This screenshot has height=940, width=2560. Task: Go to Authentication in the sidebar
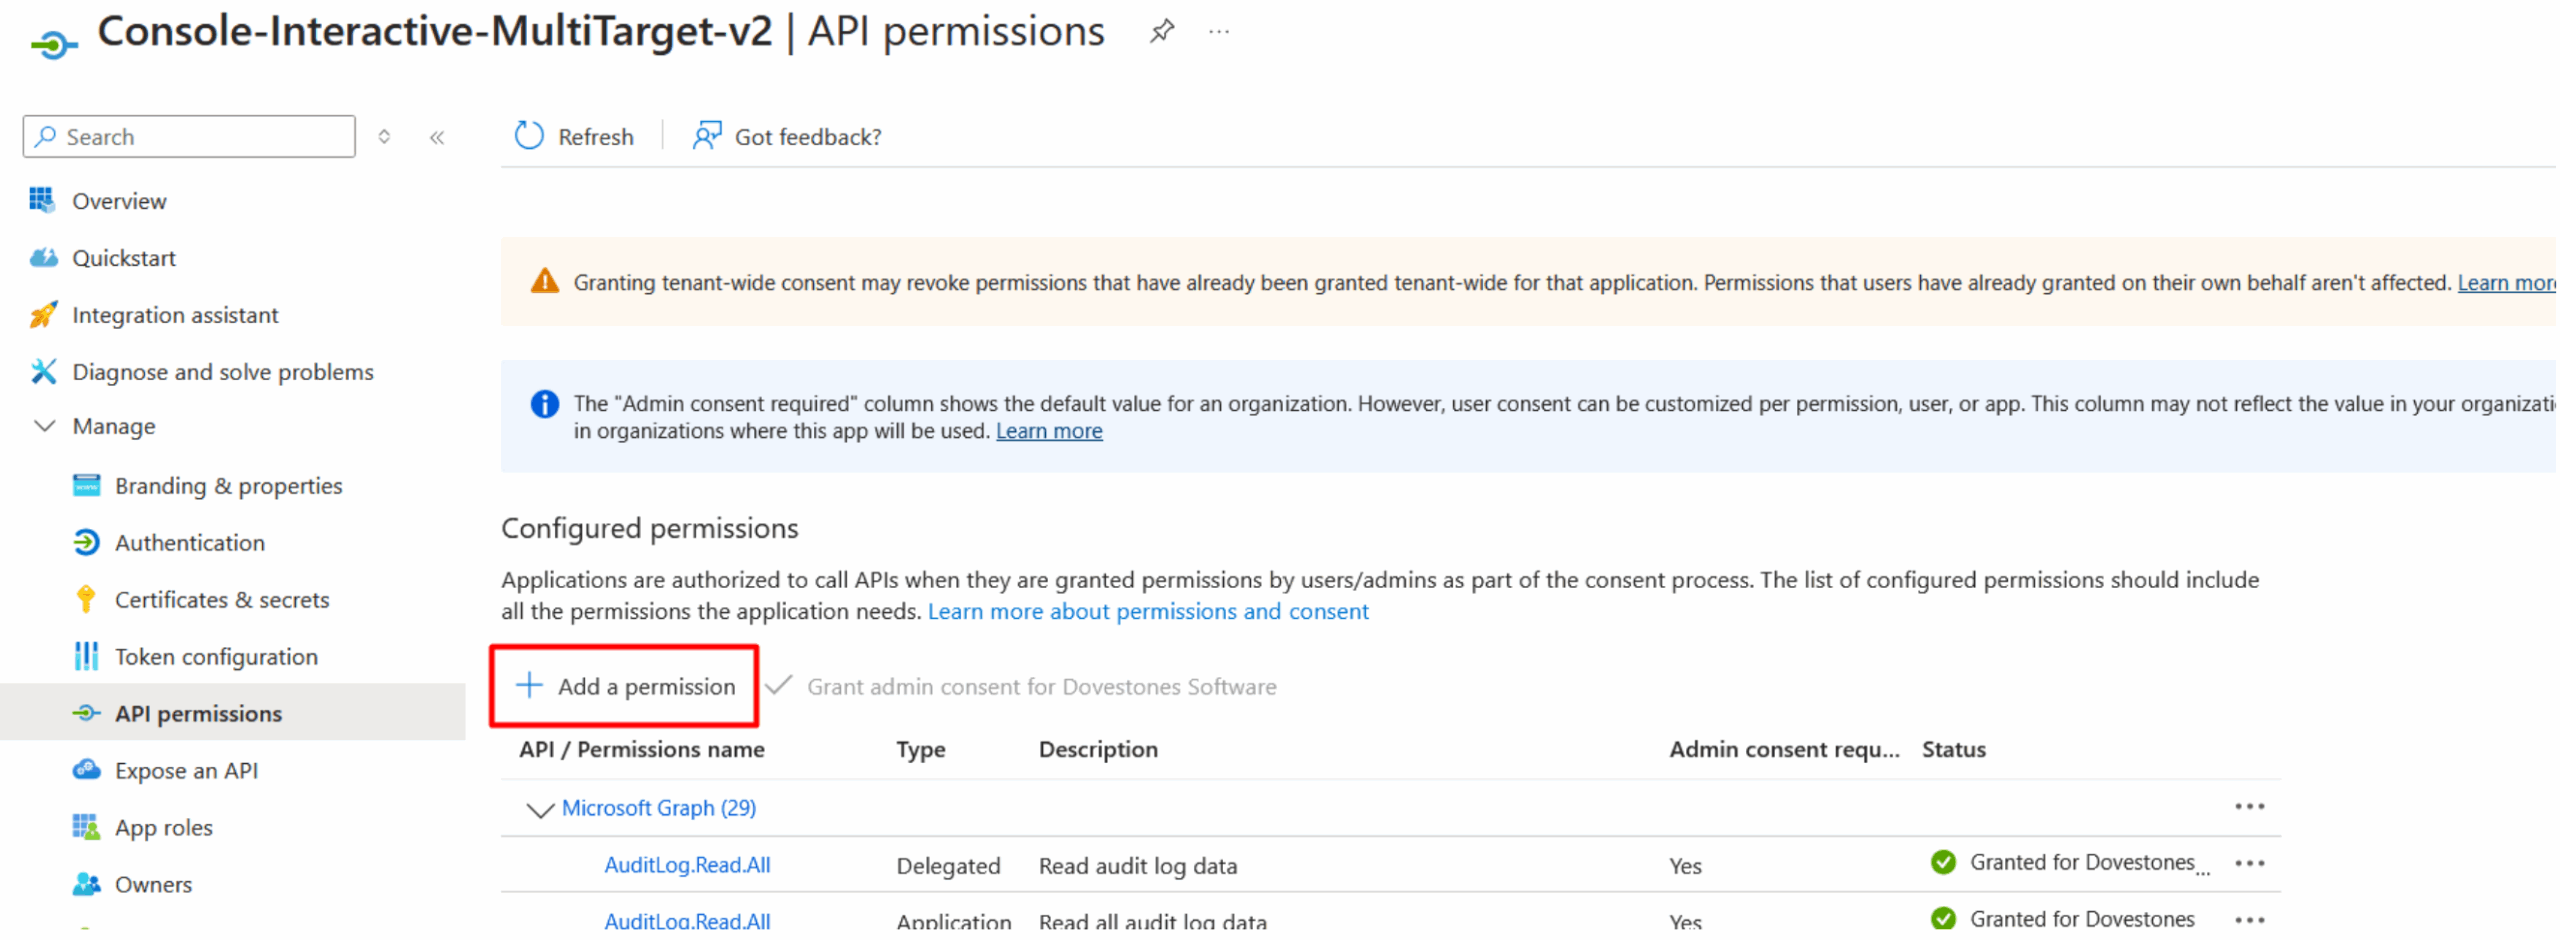tap(189, 543)
